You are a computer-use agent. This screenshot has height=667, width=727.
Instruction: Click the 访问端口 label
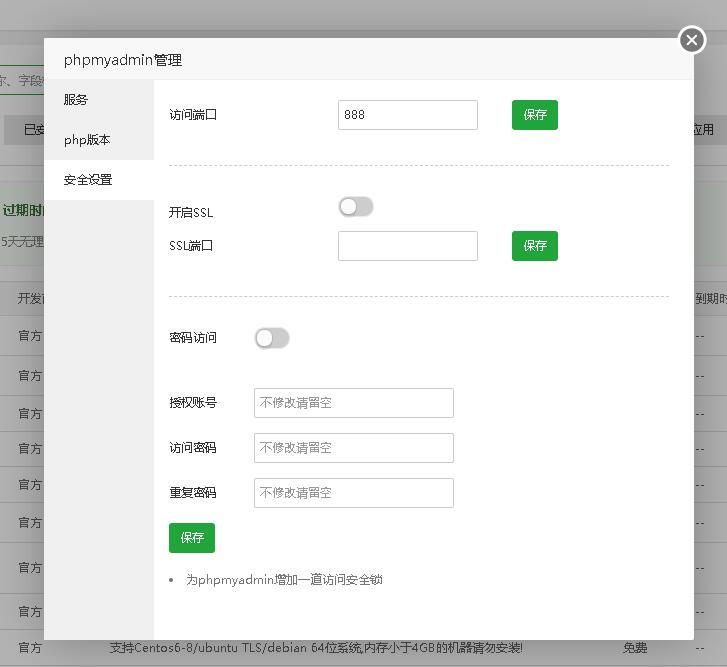[x=193, y=115]
